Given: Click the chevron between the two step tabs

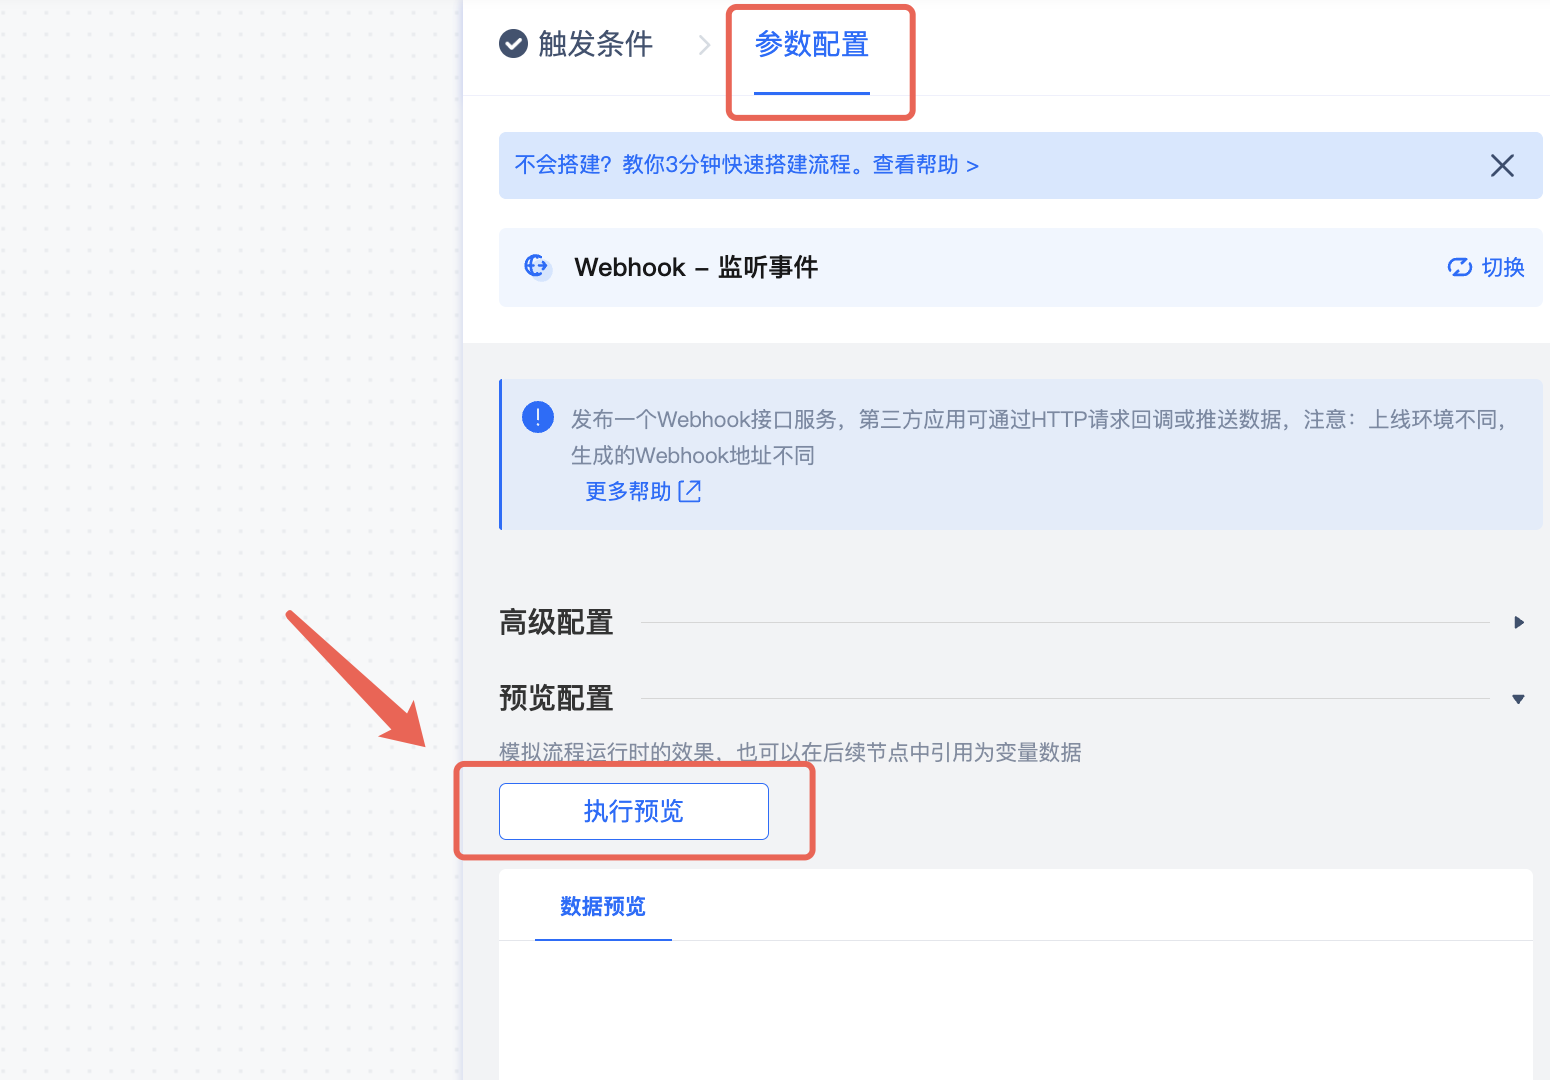Looking at the screenshot, I should (x=704, y=45).
